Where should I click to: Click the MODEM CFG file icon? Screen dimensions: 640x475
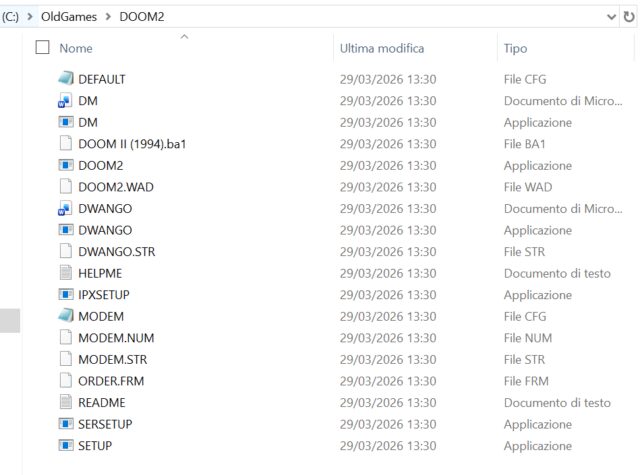(x=65, y=316)
